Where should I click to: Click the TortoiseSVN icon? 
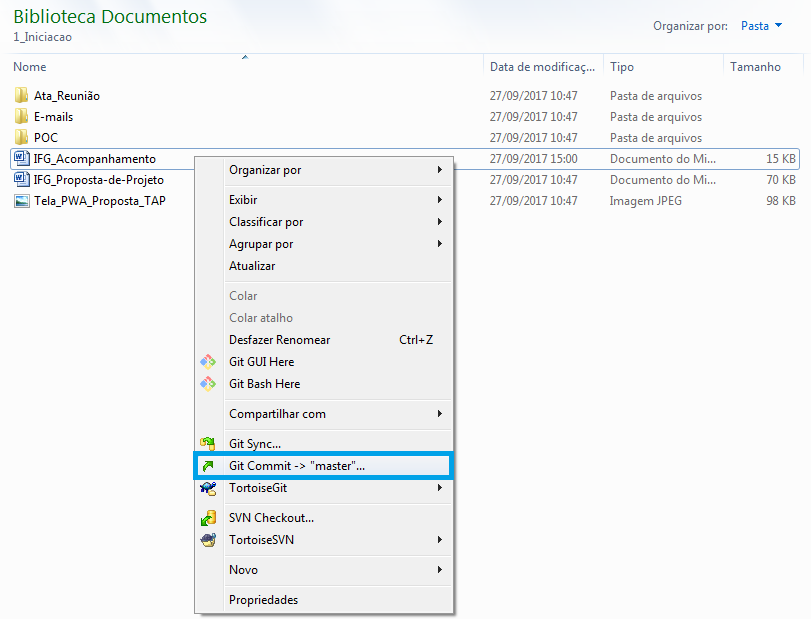(x=208, y=540)
